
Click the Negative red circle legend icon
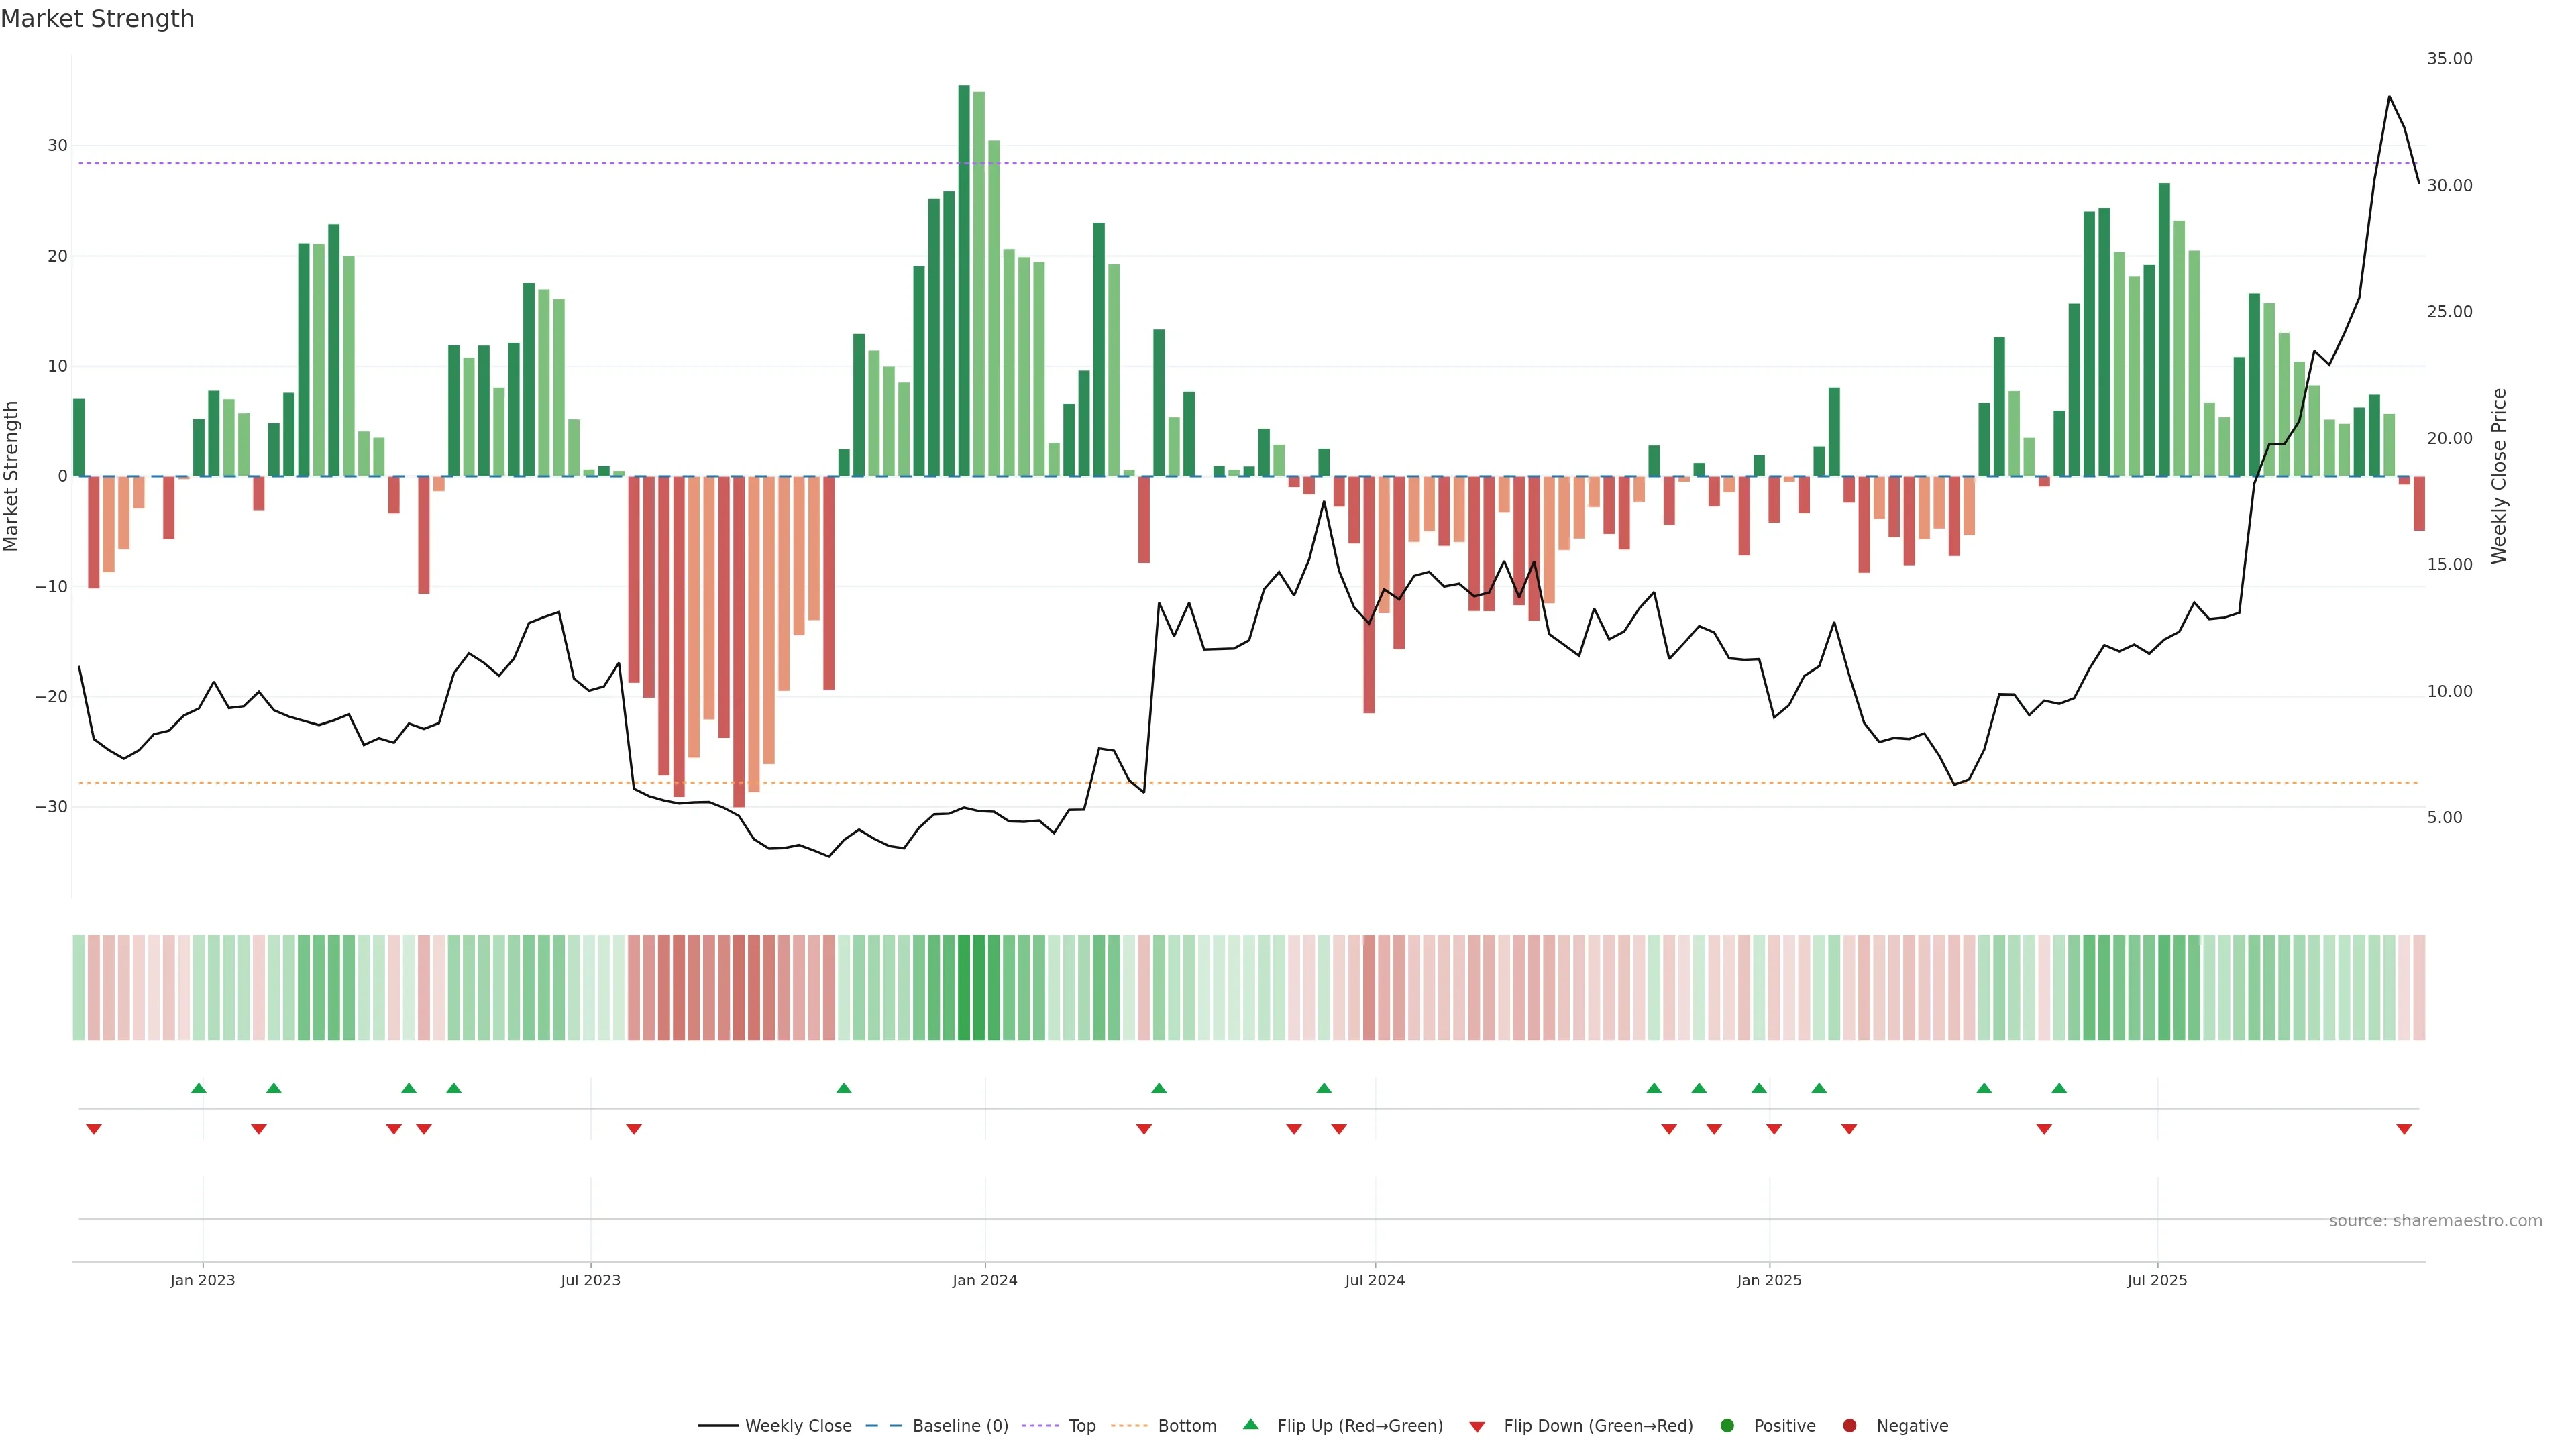tap(1849, 1426)
